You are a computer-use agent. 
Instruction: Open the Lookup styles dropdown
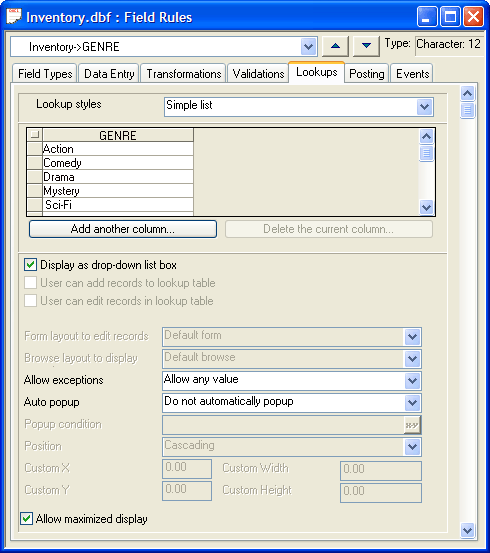point(424,107)
